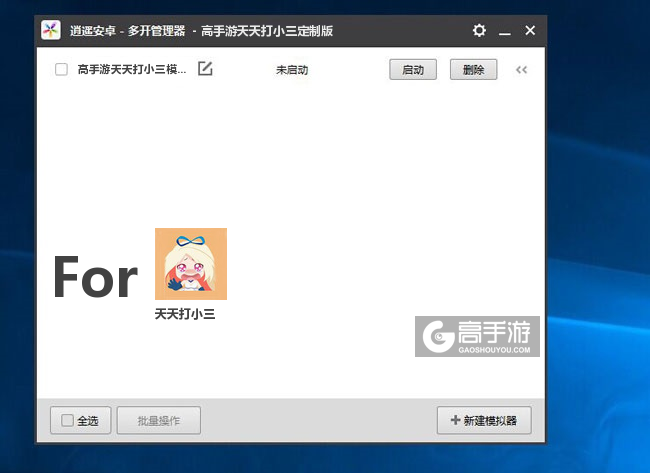Open the 批量操作 batch operations menu
650x473 pixels.
[159, 421]
